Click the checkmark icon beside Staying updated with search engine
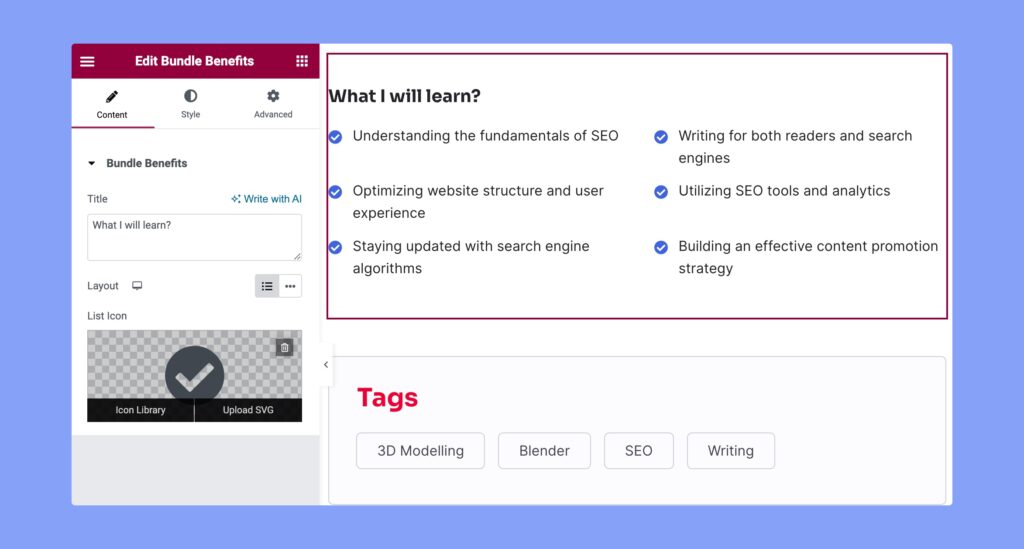This screenshot has width=1024, height=549. point(336,247)
